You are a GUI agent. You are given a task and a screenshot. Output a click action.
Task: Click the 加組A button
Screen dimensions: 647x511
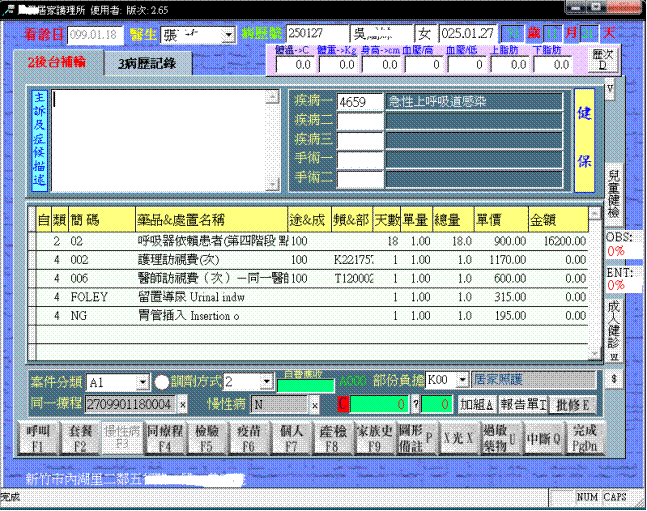[477, 404]
